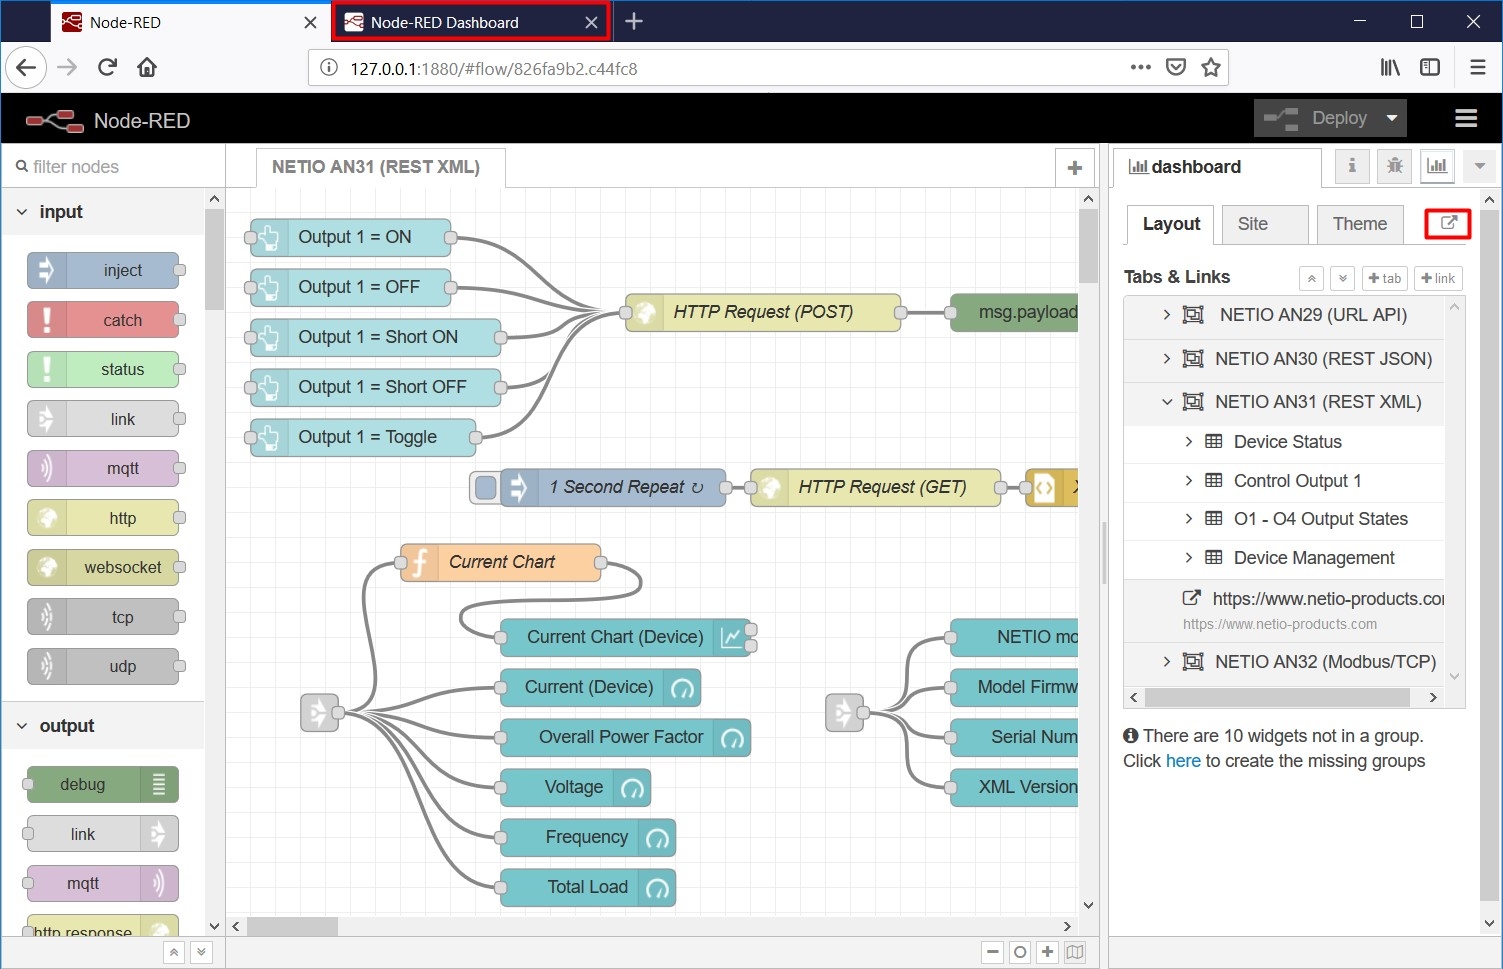Open the info sidebar tab

click(x=1352, y=166)
